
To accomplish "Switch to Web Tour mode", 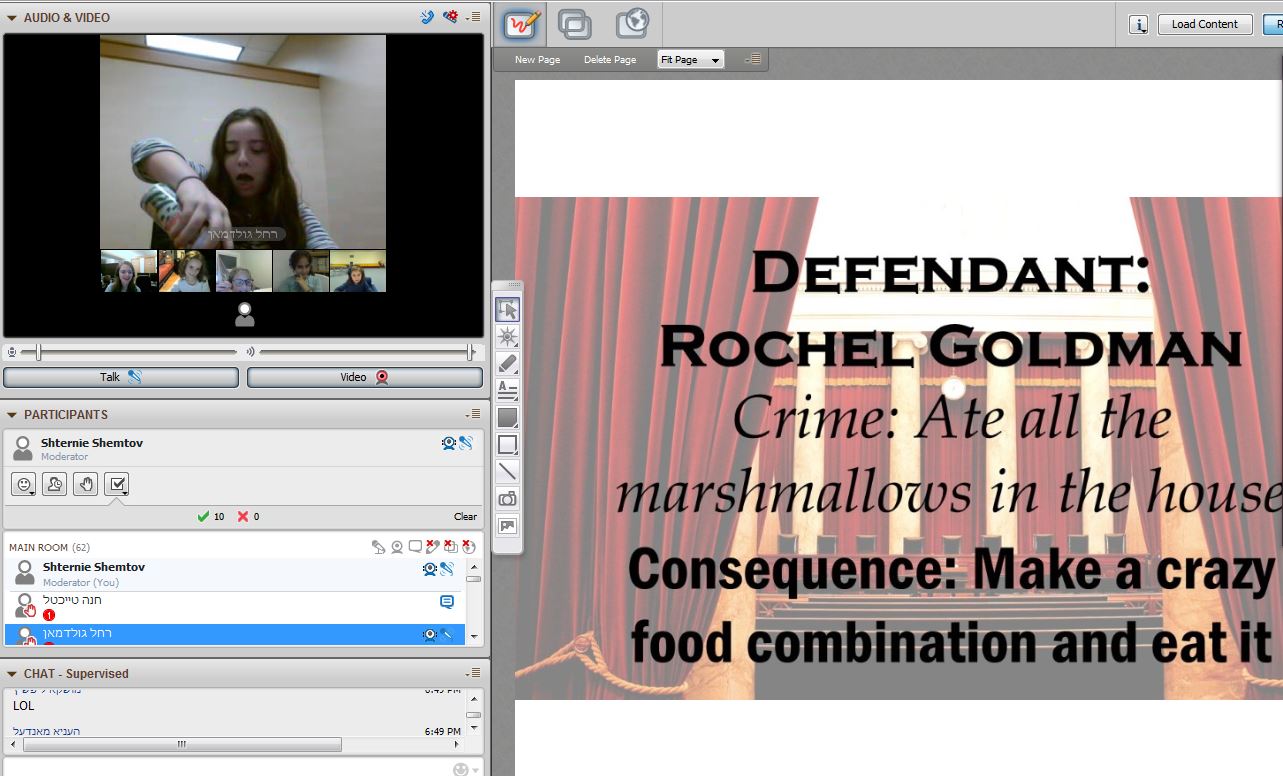I will click(632, 23).
